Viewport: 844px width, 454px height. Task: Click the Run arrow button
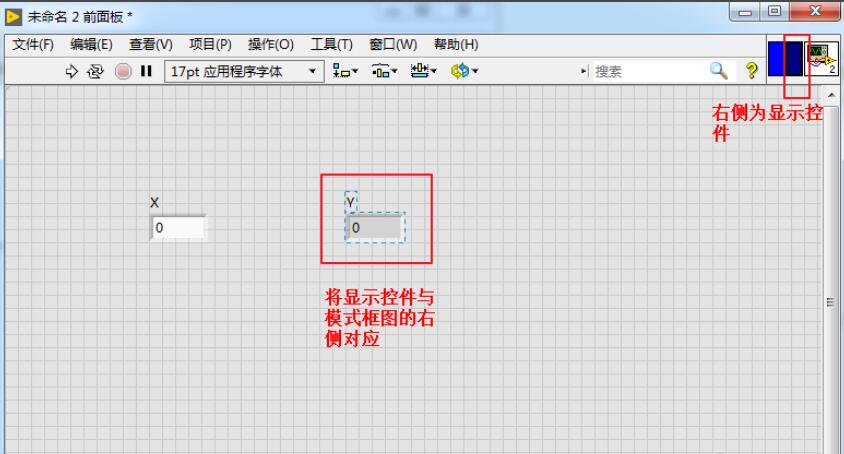coord(71,71)
